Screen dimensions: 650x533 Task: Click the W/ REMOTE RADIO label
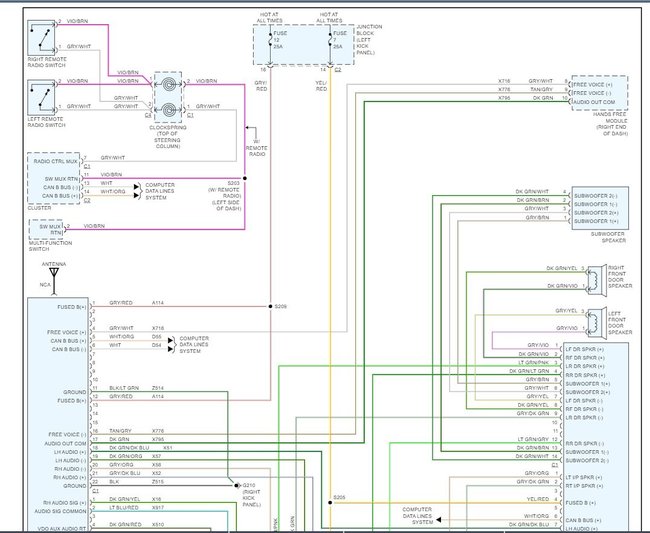pos(257,148)
